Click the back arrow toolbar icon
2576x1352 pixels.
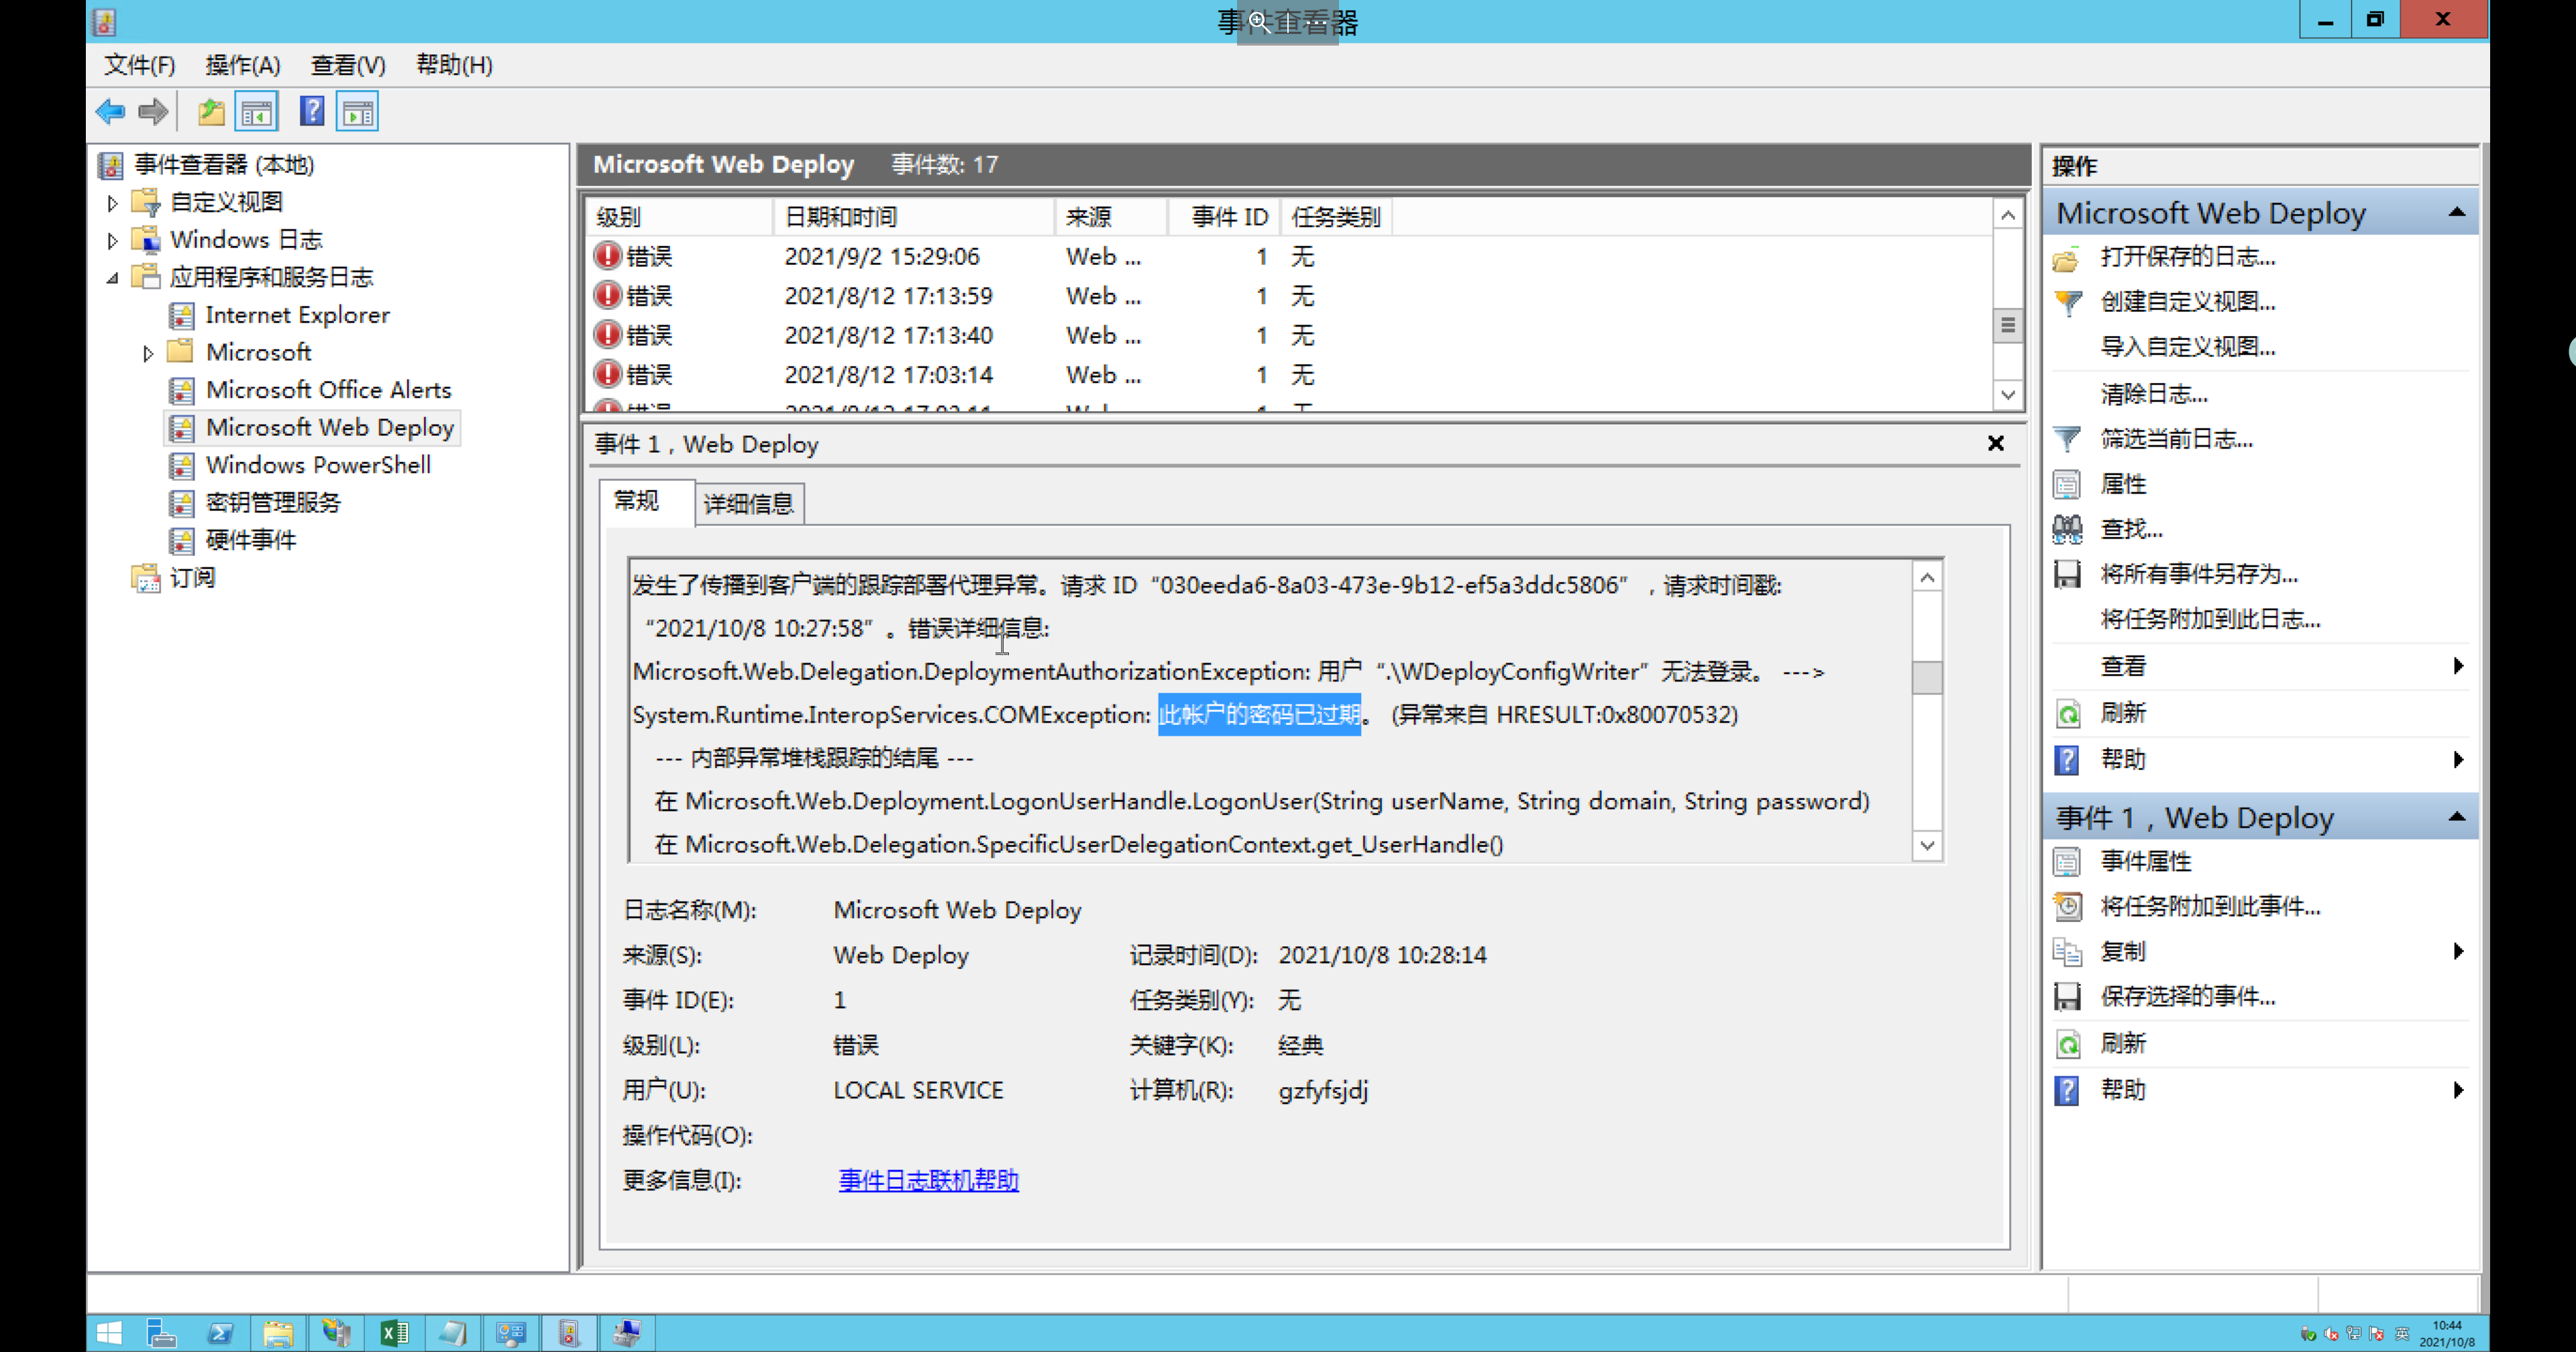coord(110,112)
